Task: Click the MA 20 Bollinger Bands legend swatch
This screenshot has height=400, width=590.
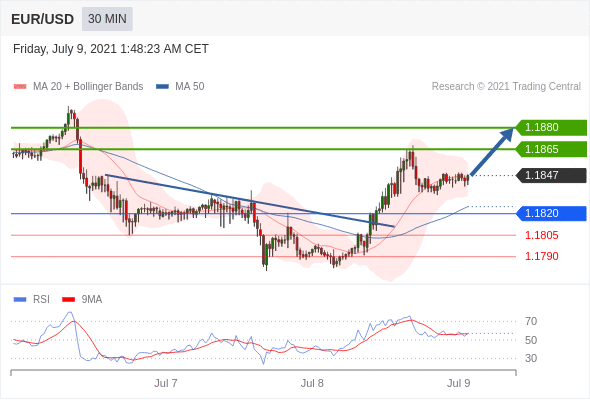Action: coord(20,87)
